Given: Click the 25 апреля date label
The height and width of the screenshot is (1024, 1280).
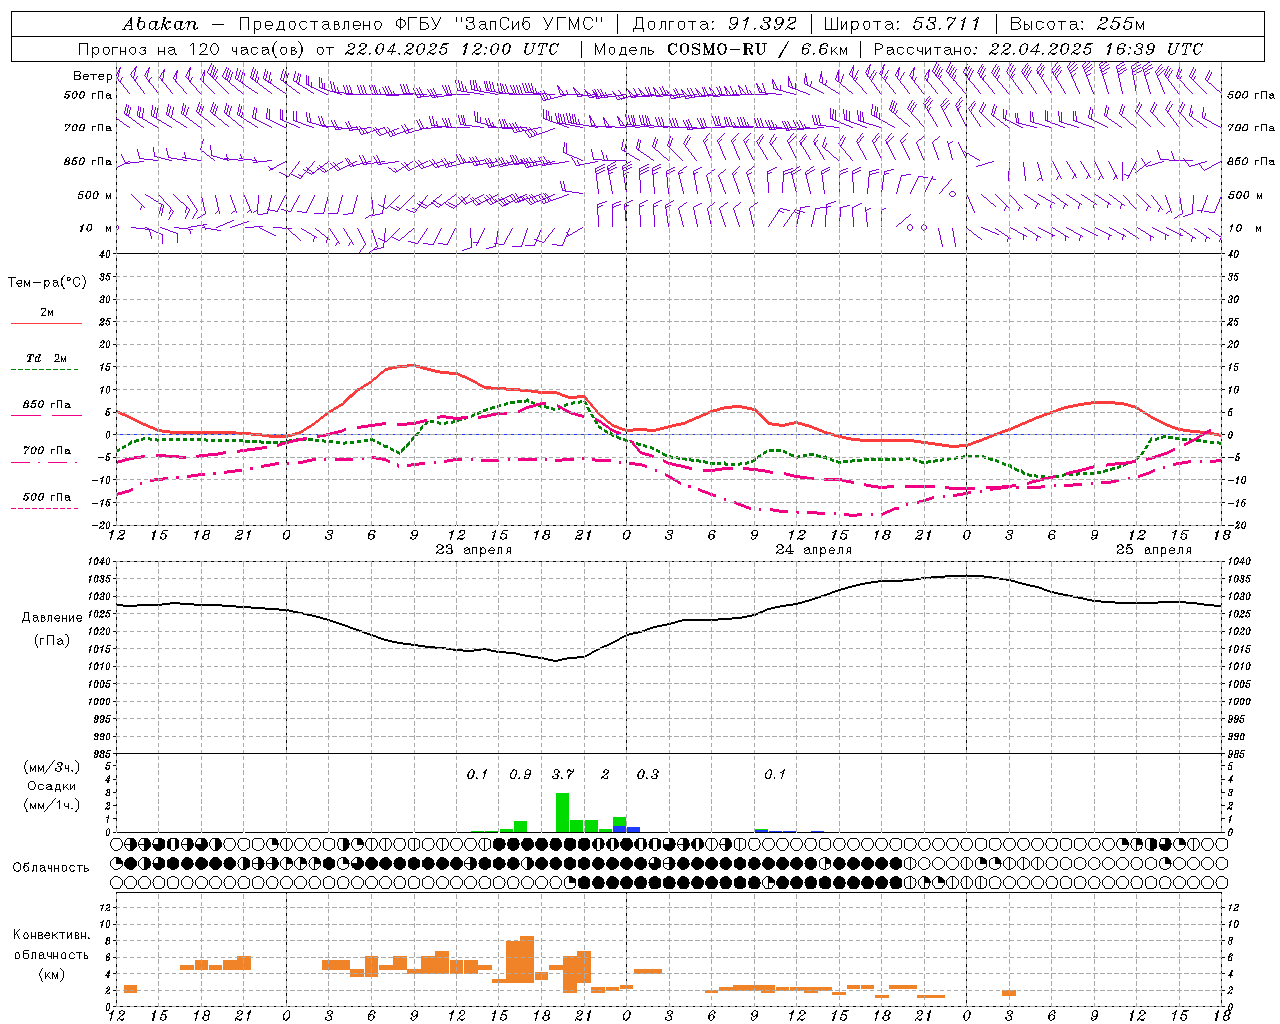Looking at the screenshot, I should [1154, 550].
